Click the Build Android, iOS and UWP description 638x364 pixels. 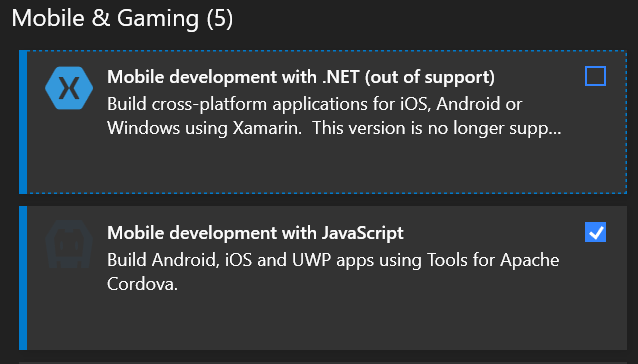coord(333,272)
